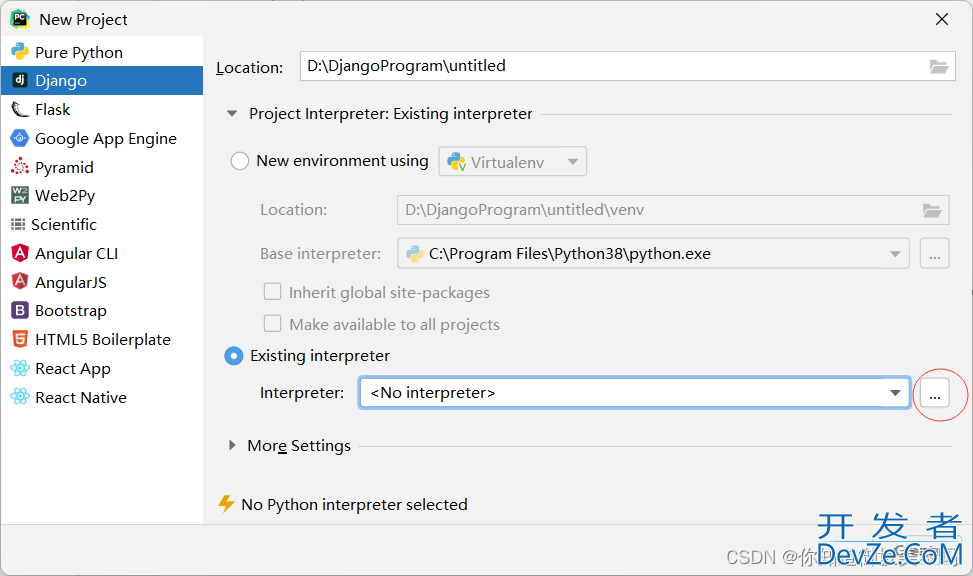Open the No interpreter dropdown list

[x=634, y=392]
